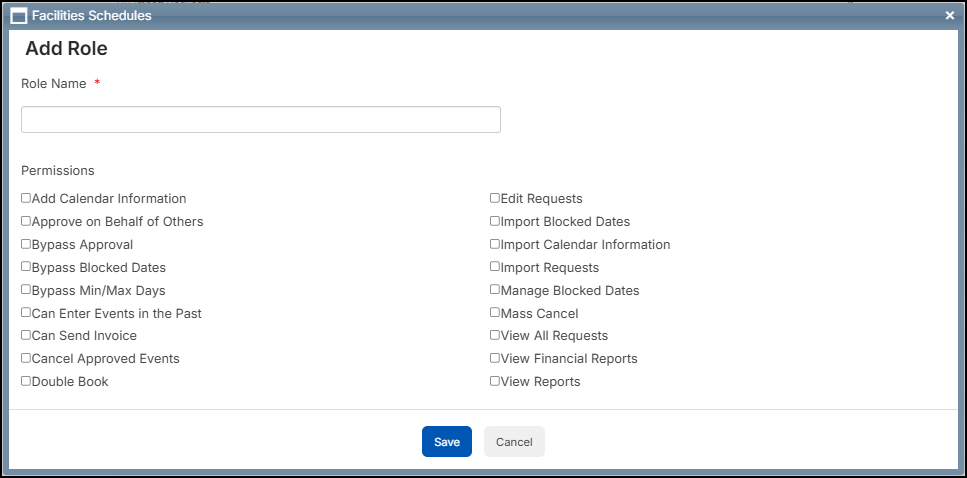The width and height of the screenshot is (967, 478).
Task: Click the Permissions label
Action: coord(58,170)
